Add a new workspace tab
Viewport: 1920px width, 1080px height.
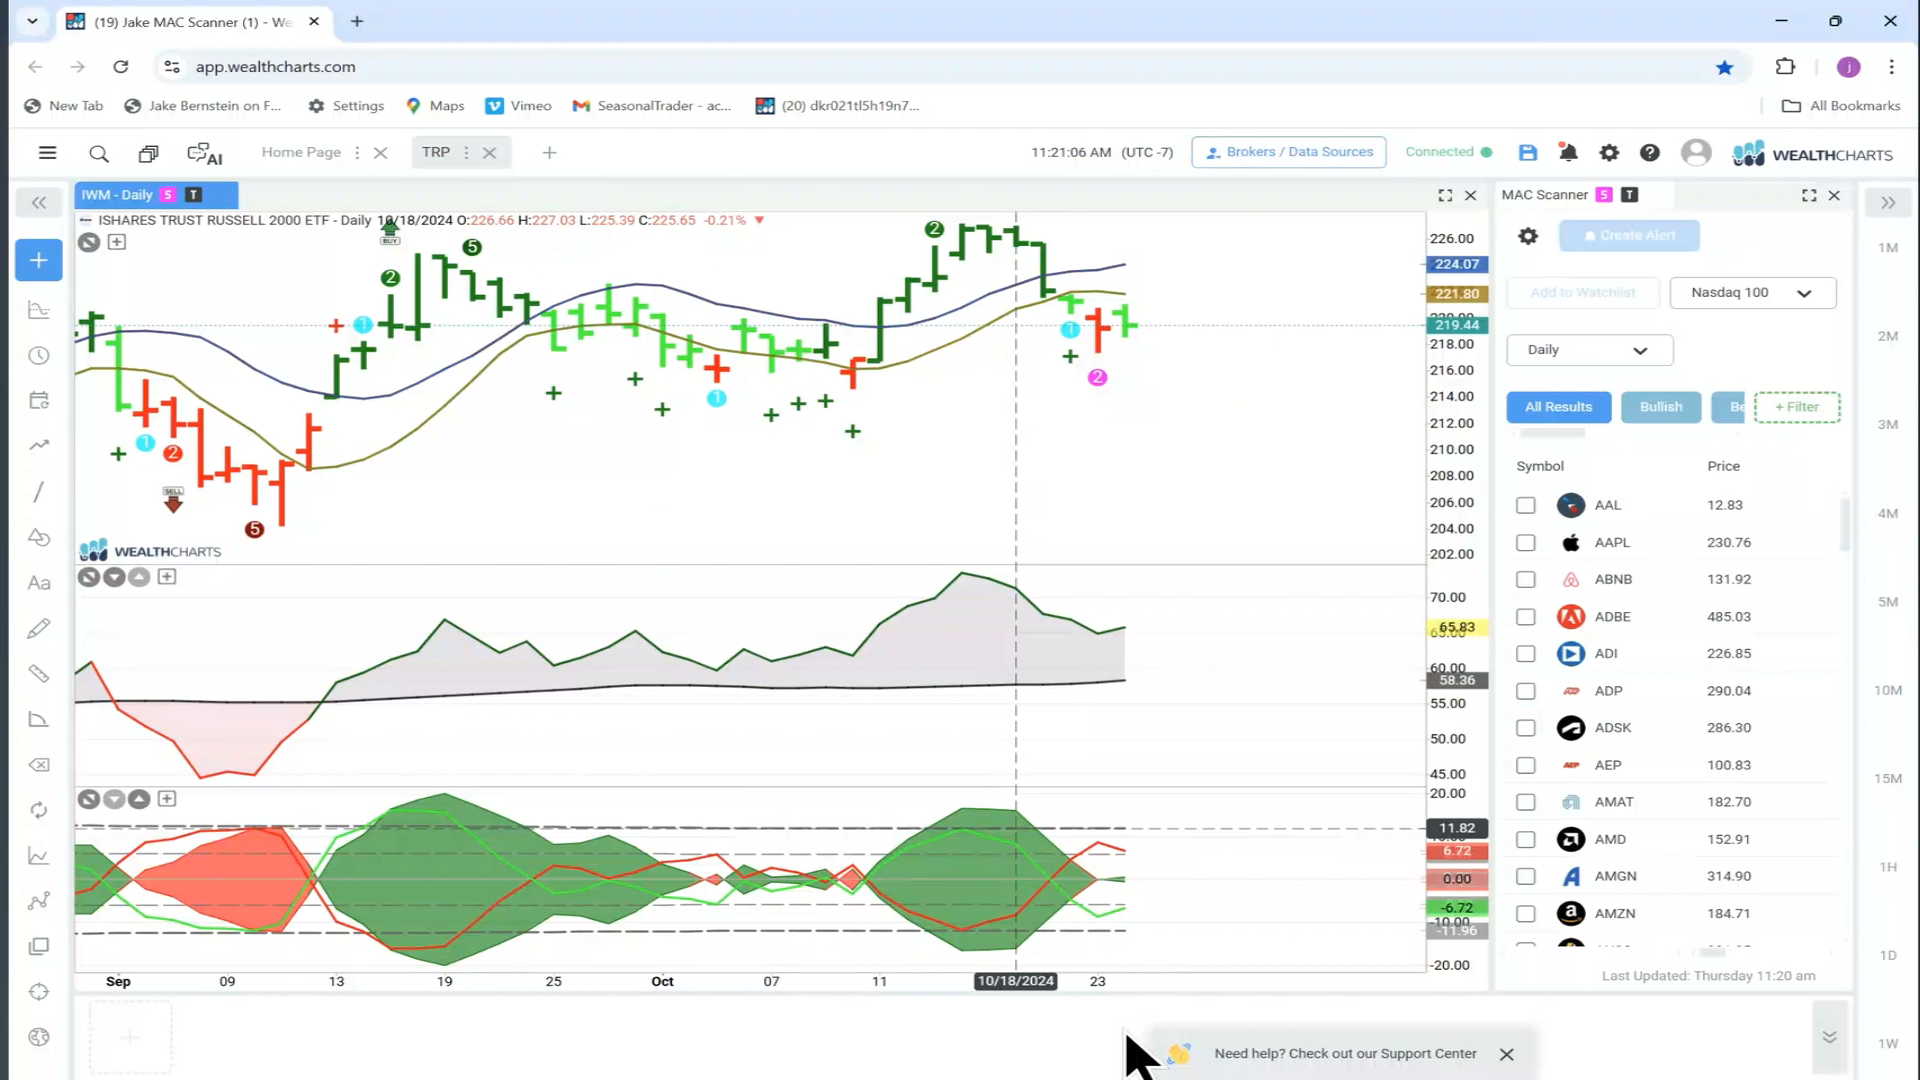point(549,153)
